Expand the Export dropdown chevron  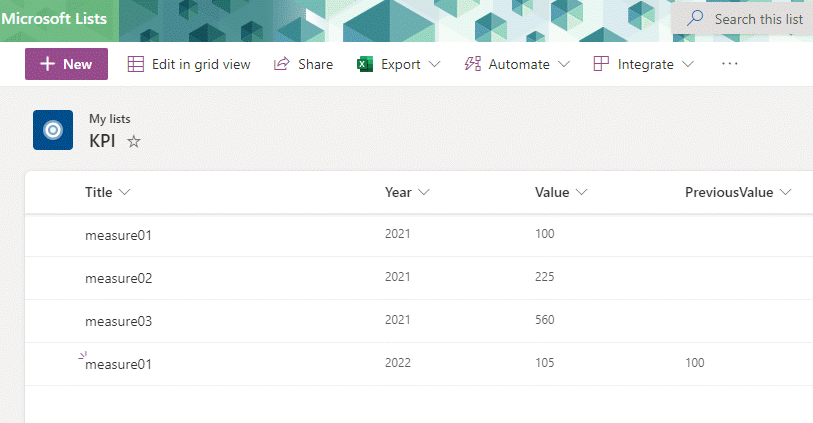click(434, 64)
